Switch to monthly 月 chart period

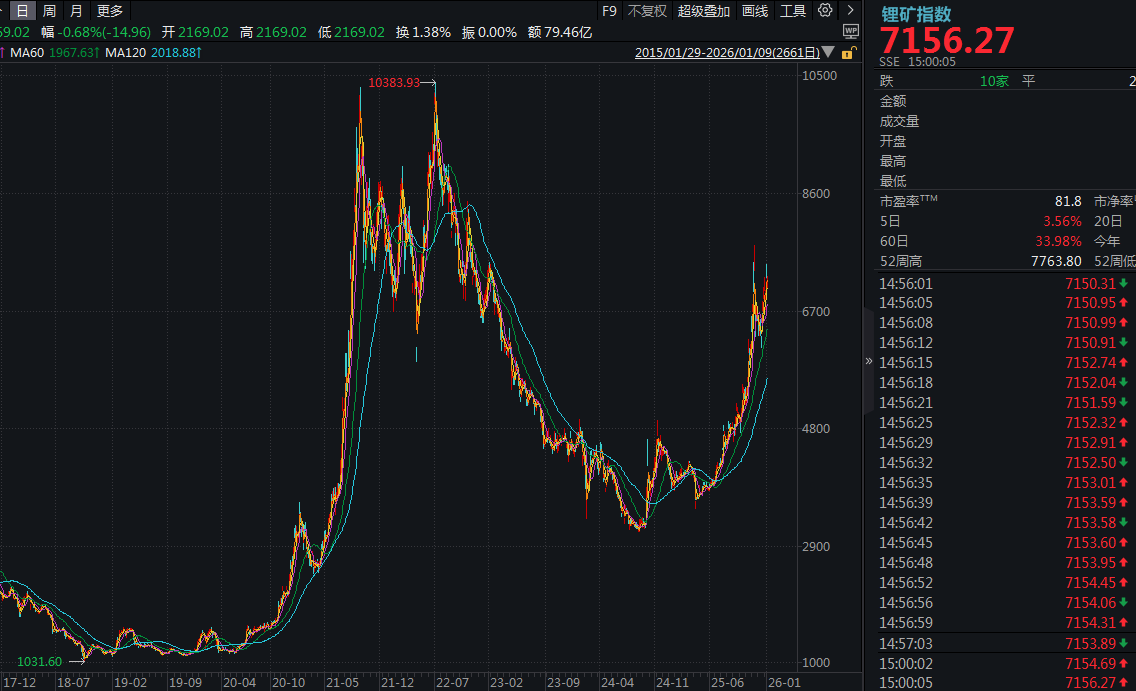coord(76,11)
